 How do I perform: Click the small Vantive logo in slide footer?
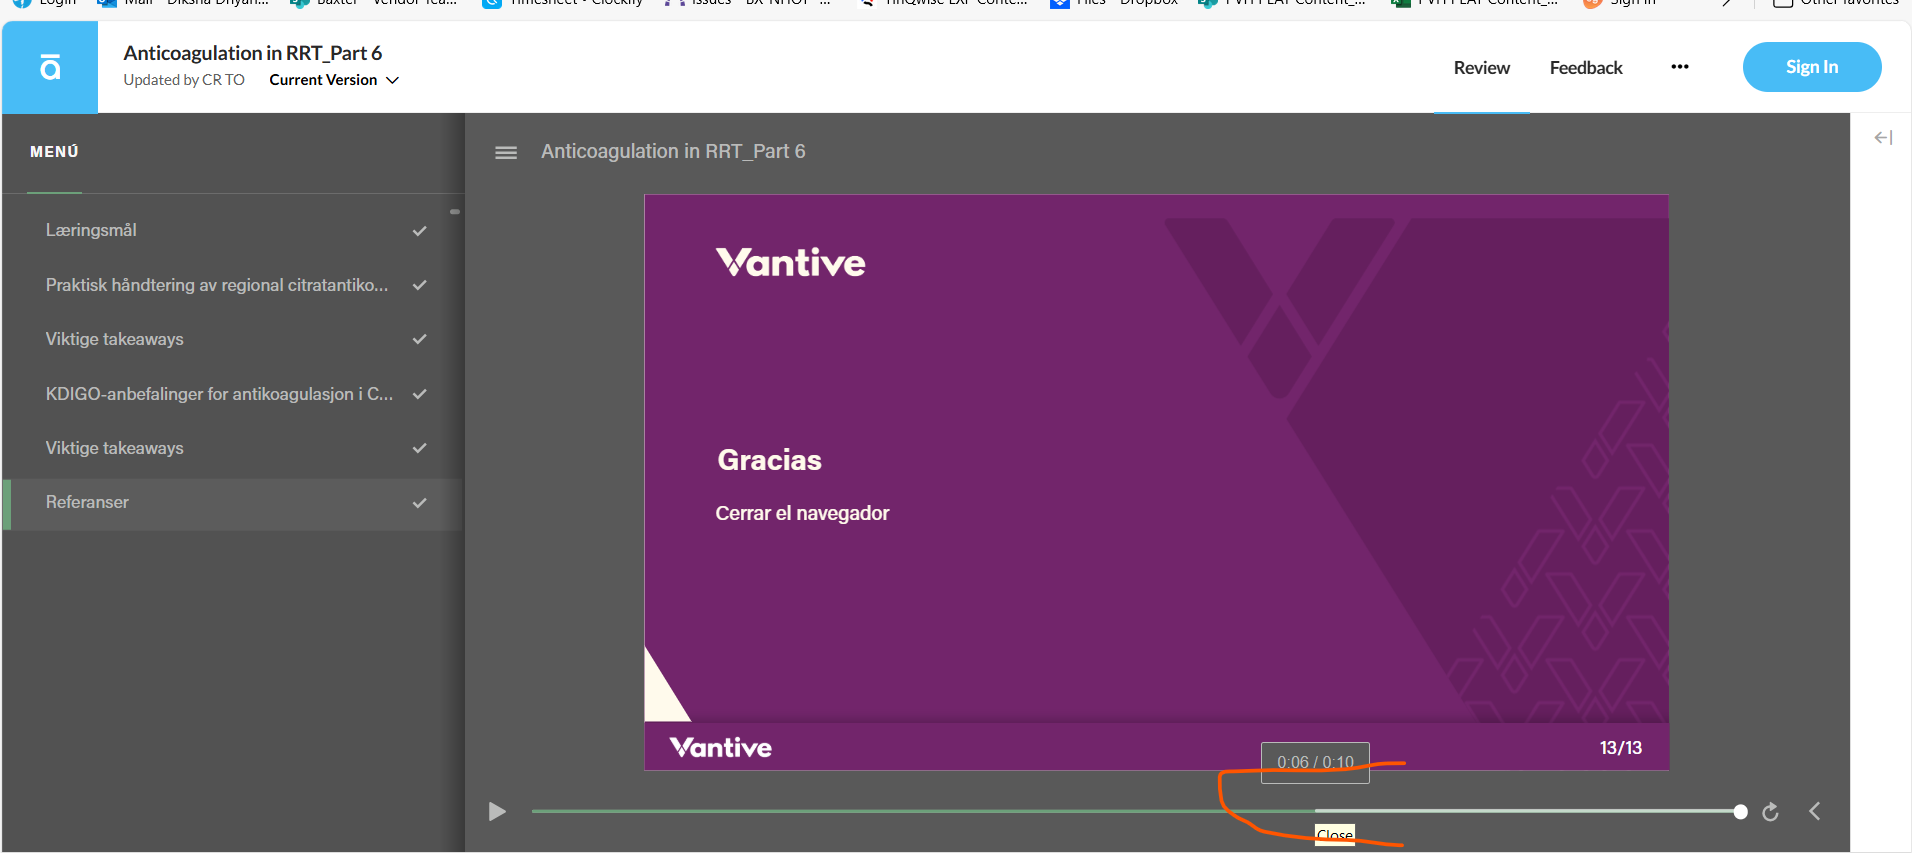720,748
